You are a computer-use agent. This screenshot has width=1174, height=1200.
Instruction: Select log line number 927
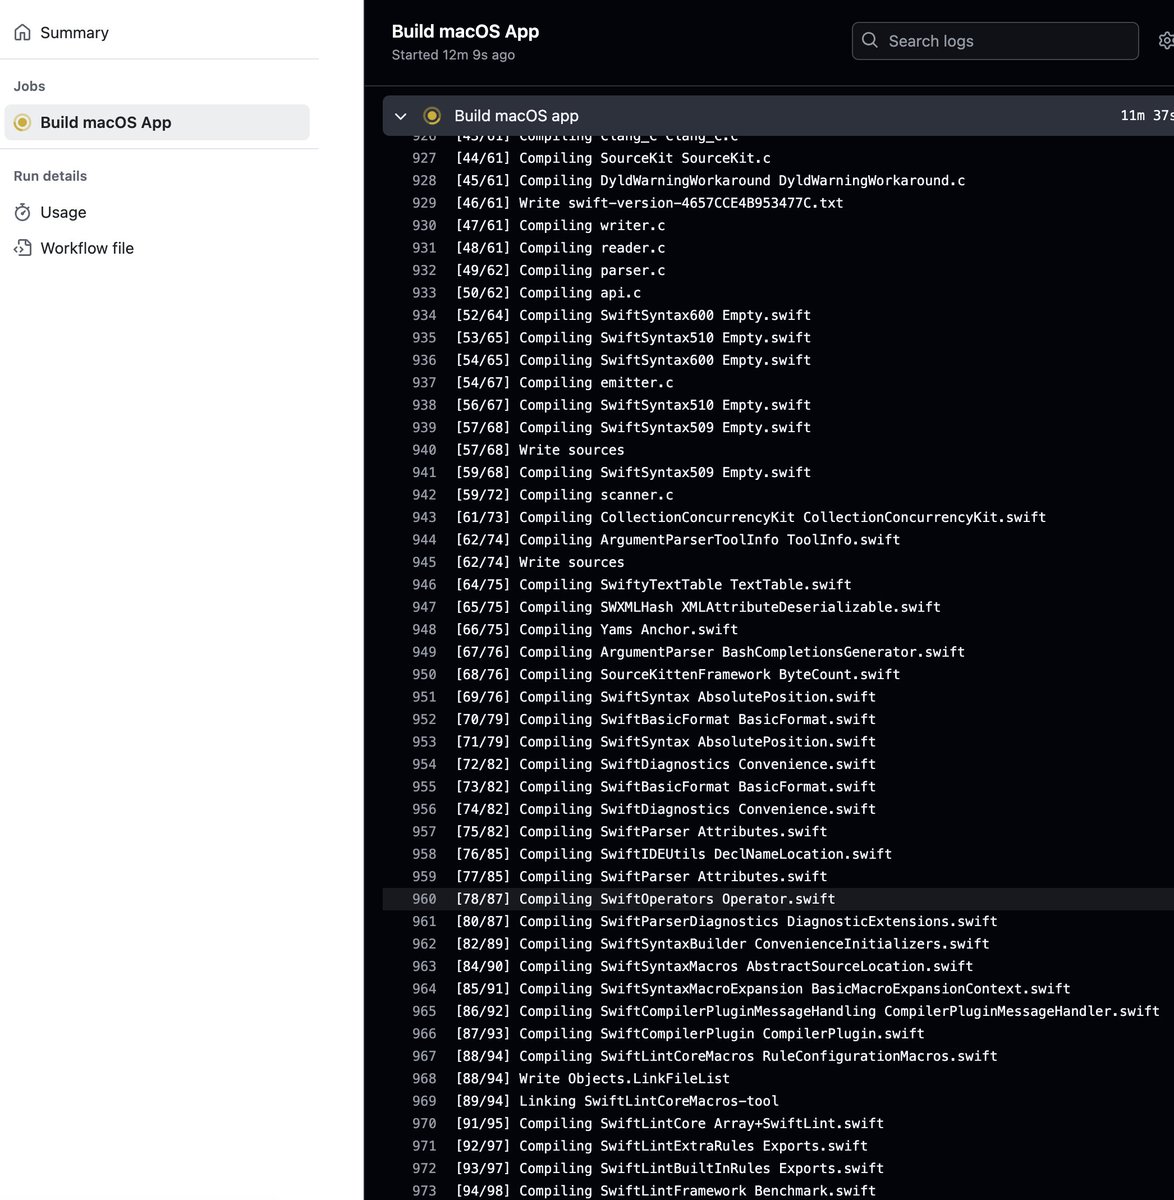pos(424,158)
